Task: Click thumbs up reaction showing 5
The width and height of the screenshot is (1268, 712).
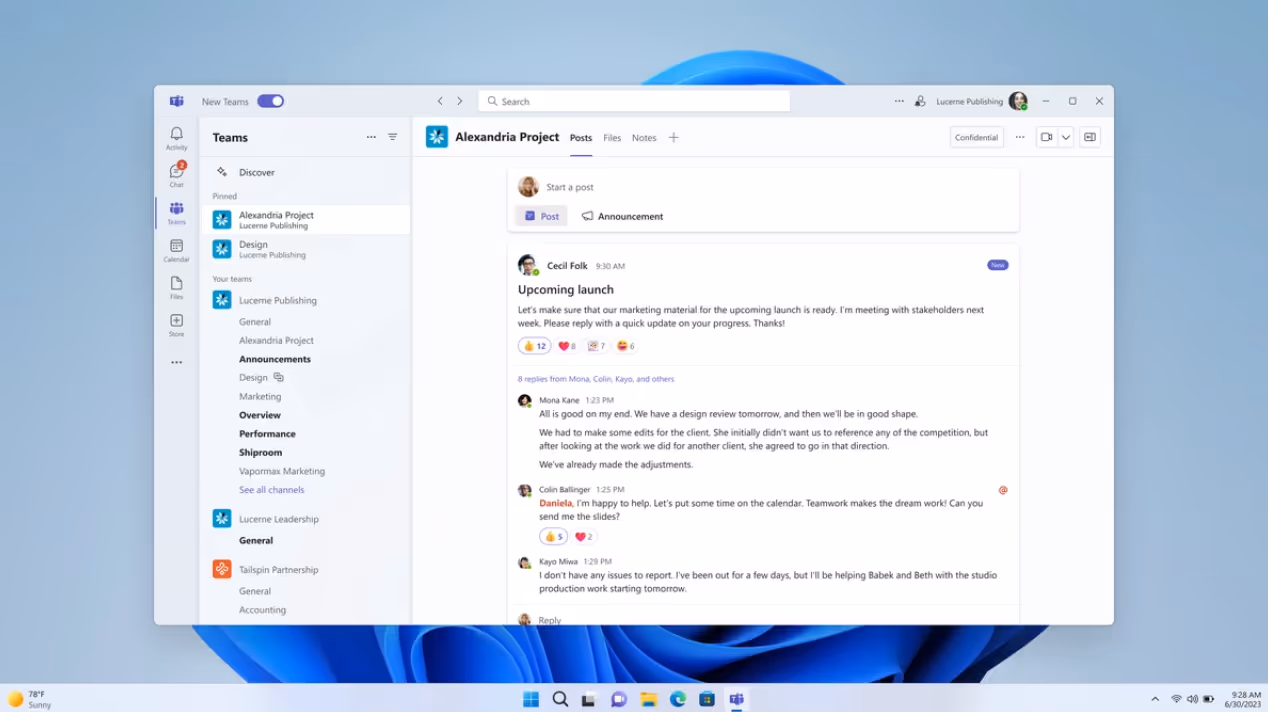Action: click(x=553, y=537)
